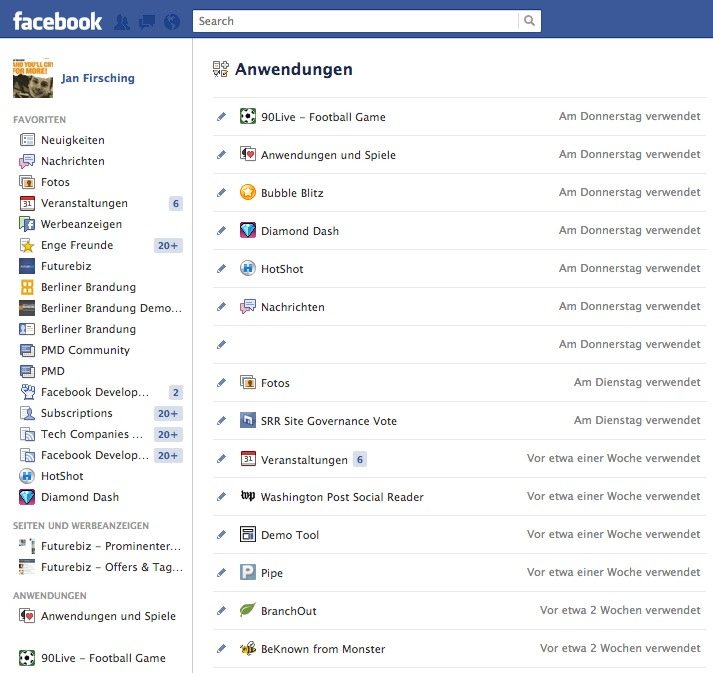
Task: Open BeKnown from Monster link
Action: (323, 649)
